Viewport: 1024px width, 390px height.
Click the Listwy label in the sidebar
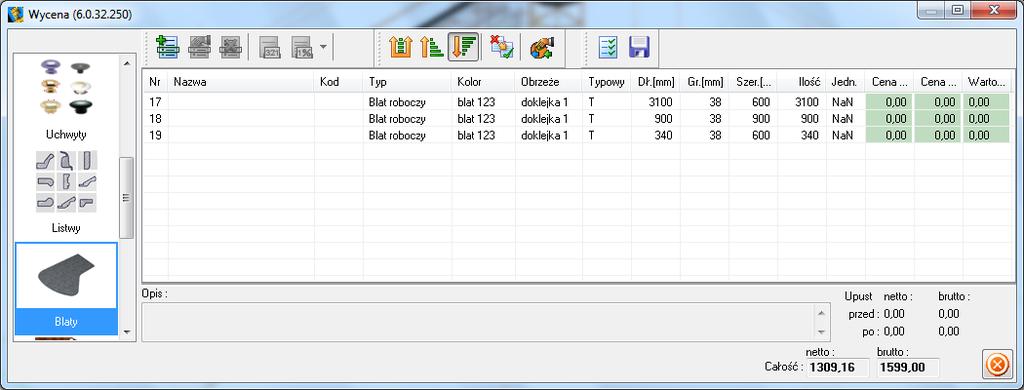coord(66,229)
